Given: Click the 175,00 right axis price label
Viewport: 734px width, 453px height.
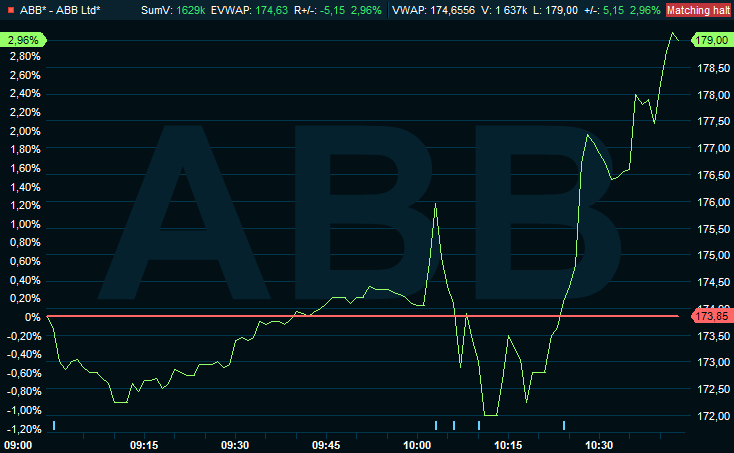Looking at the screenshot, I should coord(713,256).
